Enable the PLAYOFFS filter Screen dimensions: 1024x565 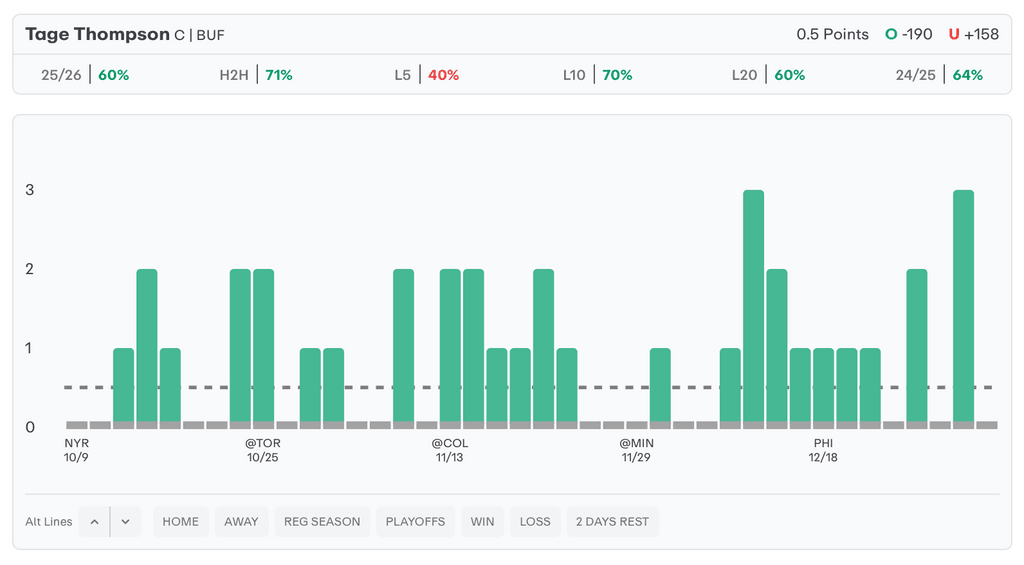coord(415,522)
